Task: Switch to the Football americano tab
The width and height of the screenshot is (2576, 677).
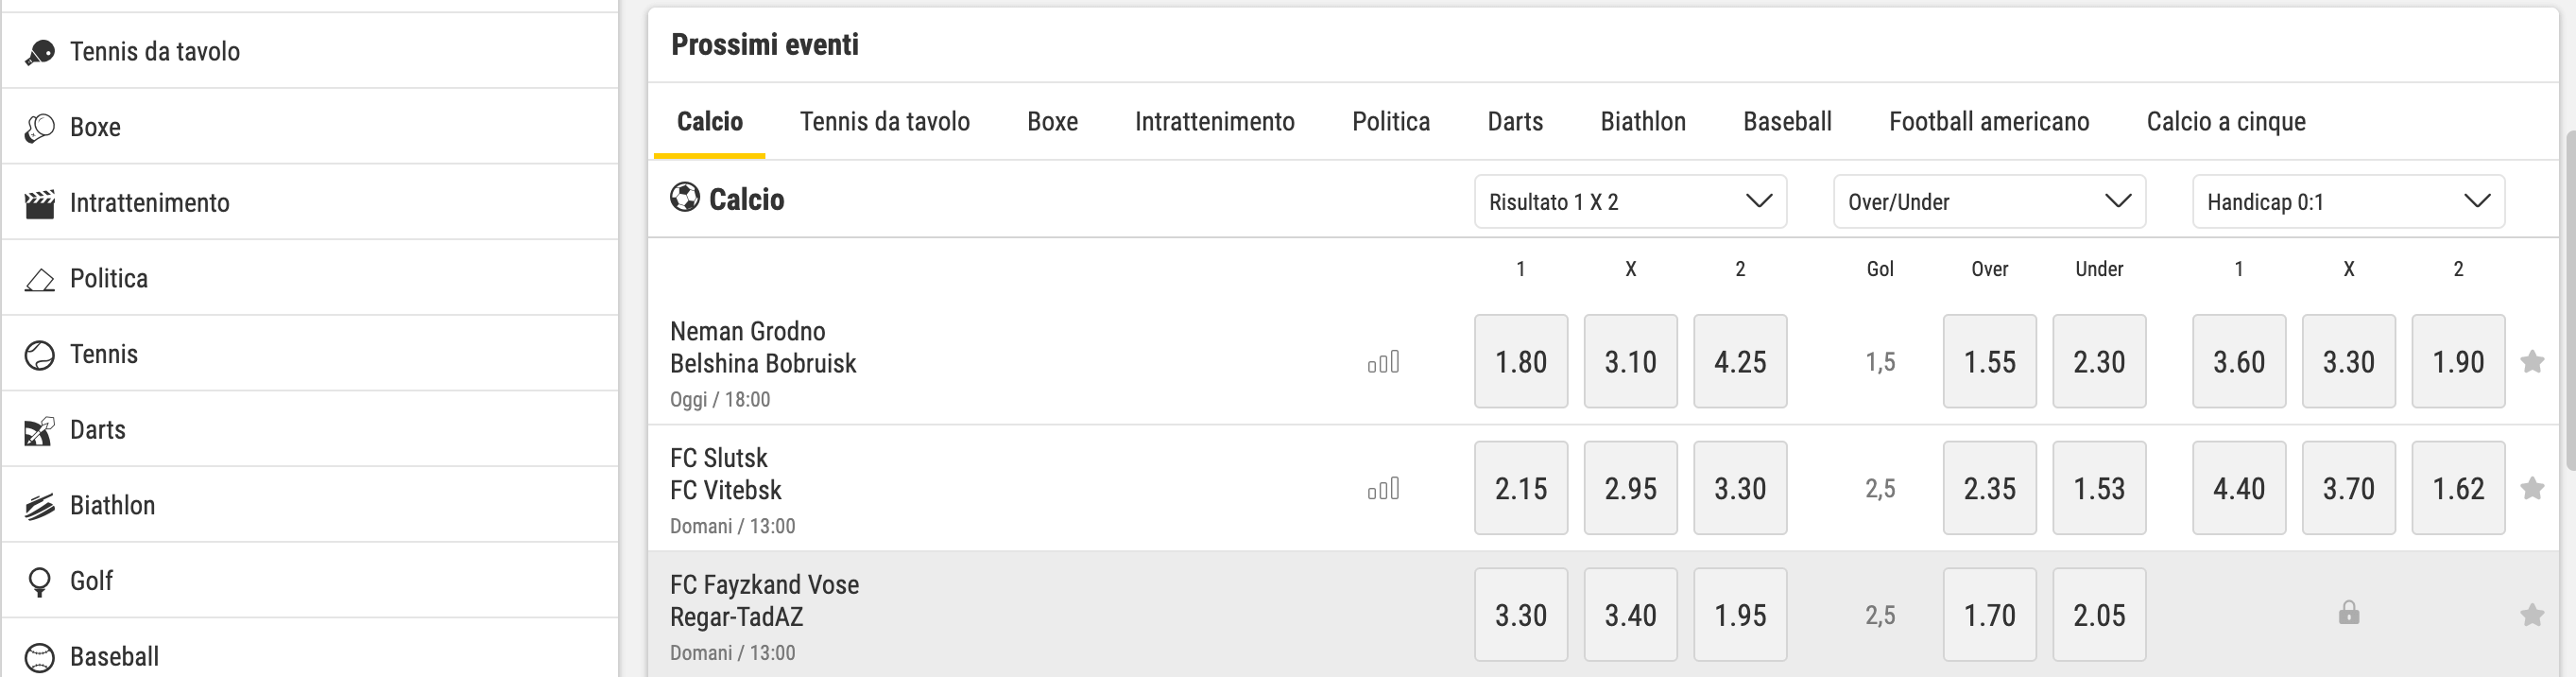Action: 1989,122
